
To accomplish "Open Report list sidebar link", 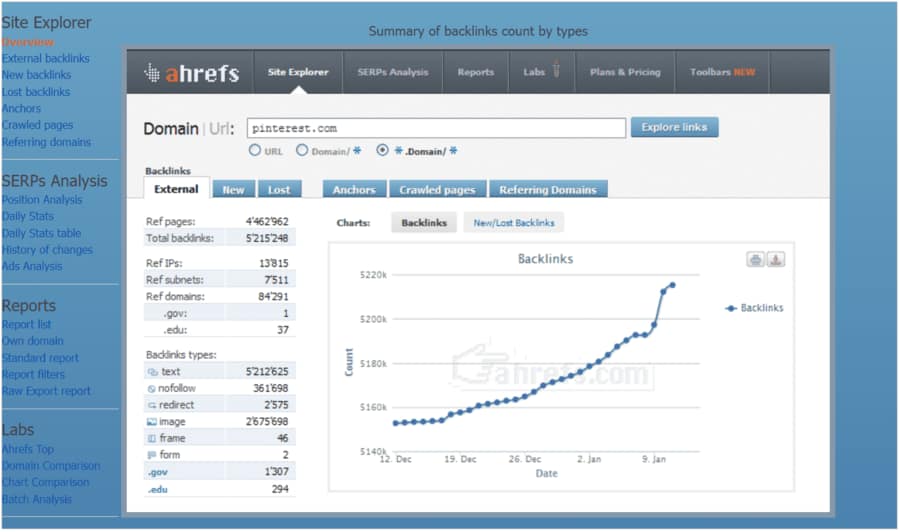I will pos(26,324).
